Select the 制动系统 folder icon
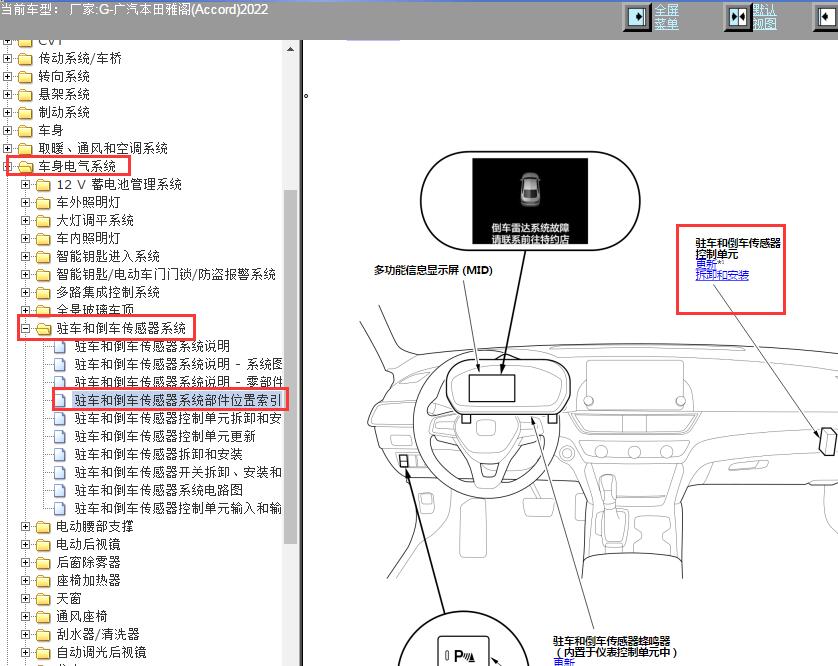The image size is (838, 666). (25, 113)
